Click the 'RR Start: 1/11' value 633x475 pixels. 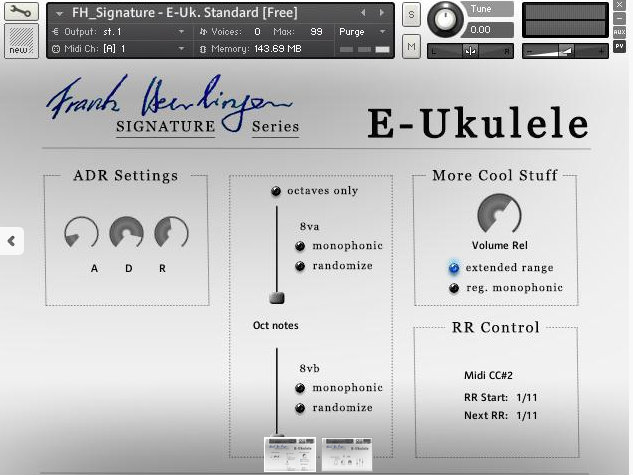[x=527, y=398]
